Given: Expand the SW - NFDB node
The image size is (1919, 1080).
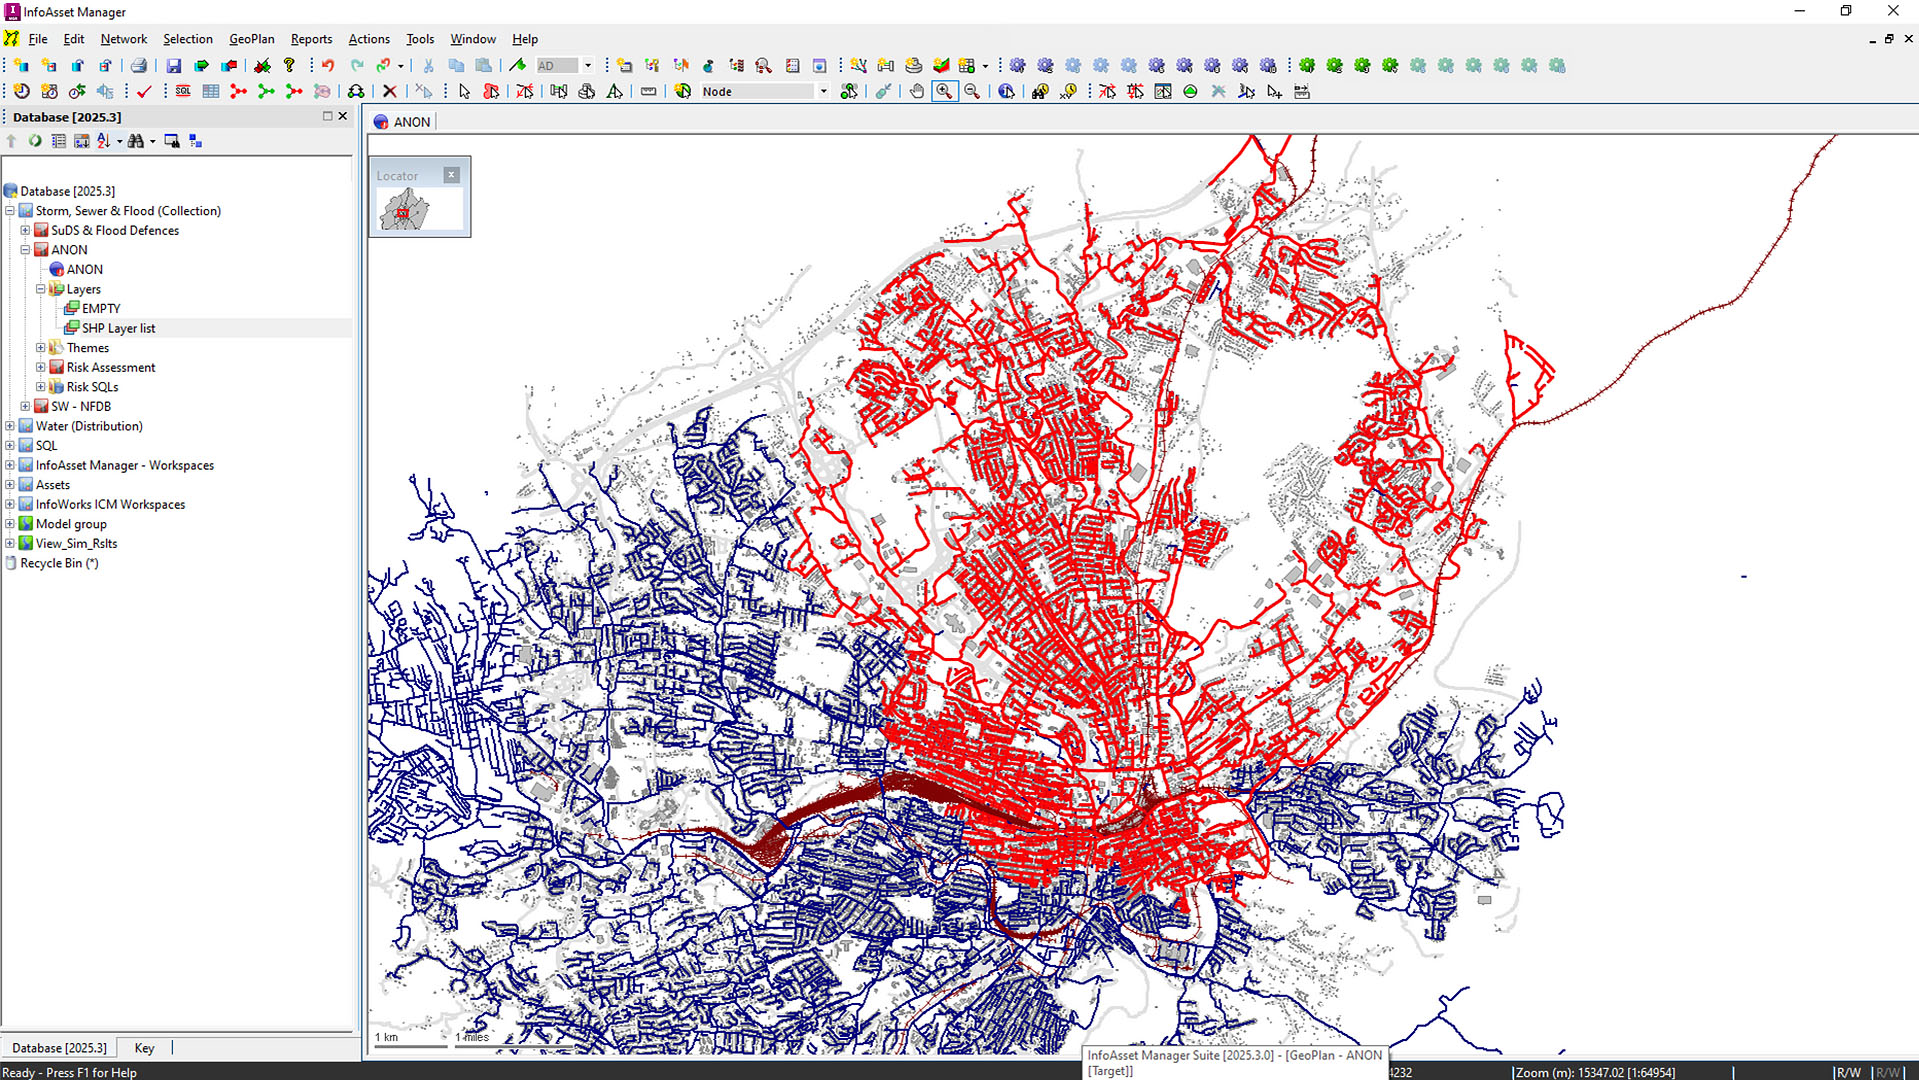Looking at the screenshot, I should point(26,407).
